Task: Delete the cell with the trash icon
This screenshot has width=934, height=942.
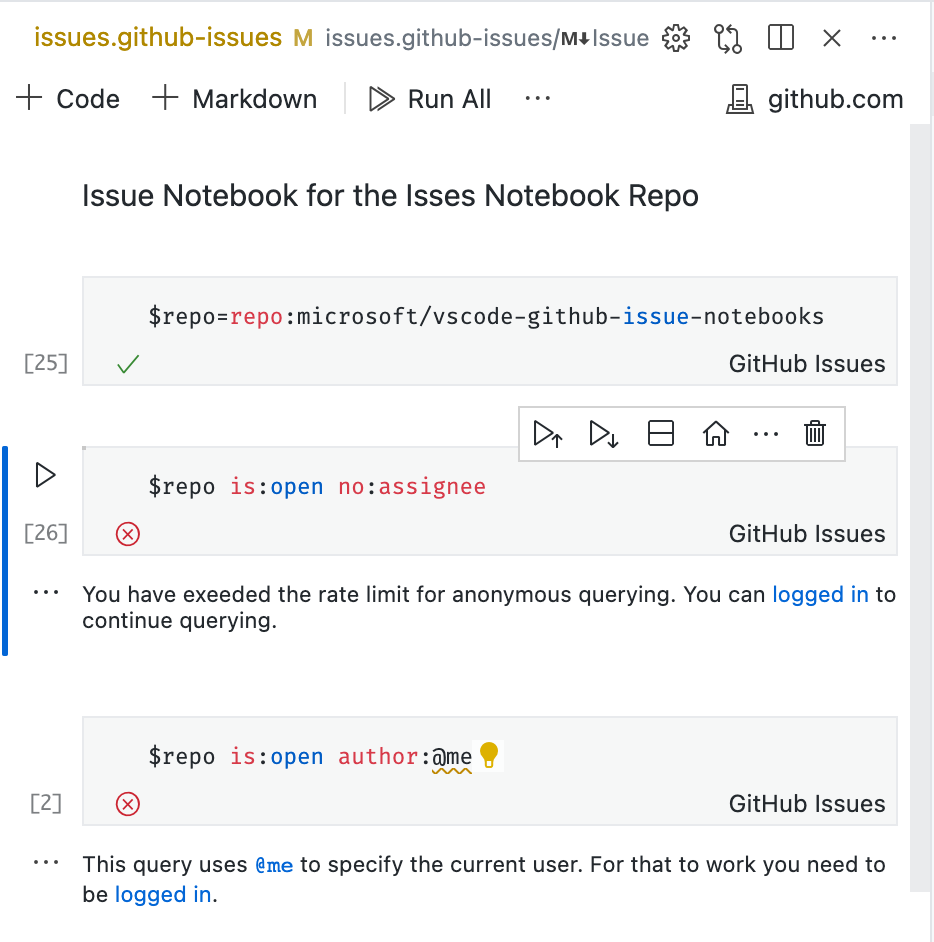Action: point(814,433)
